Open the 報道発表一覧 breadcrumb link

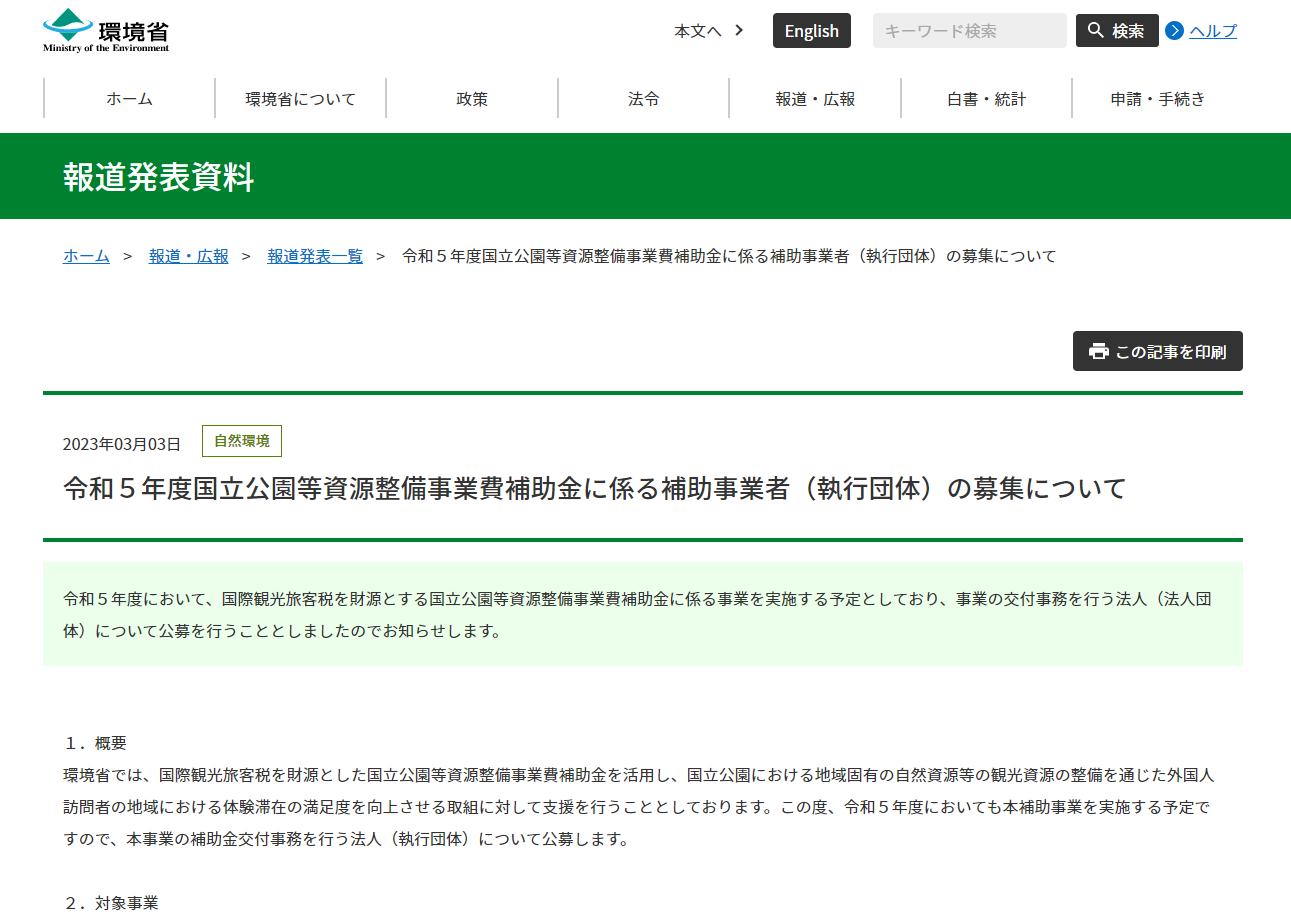click(315, 256)
